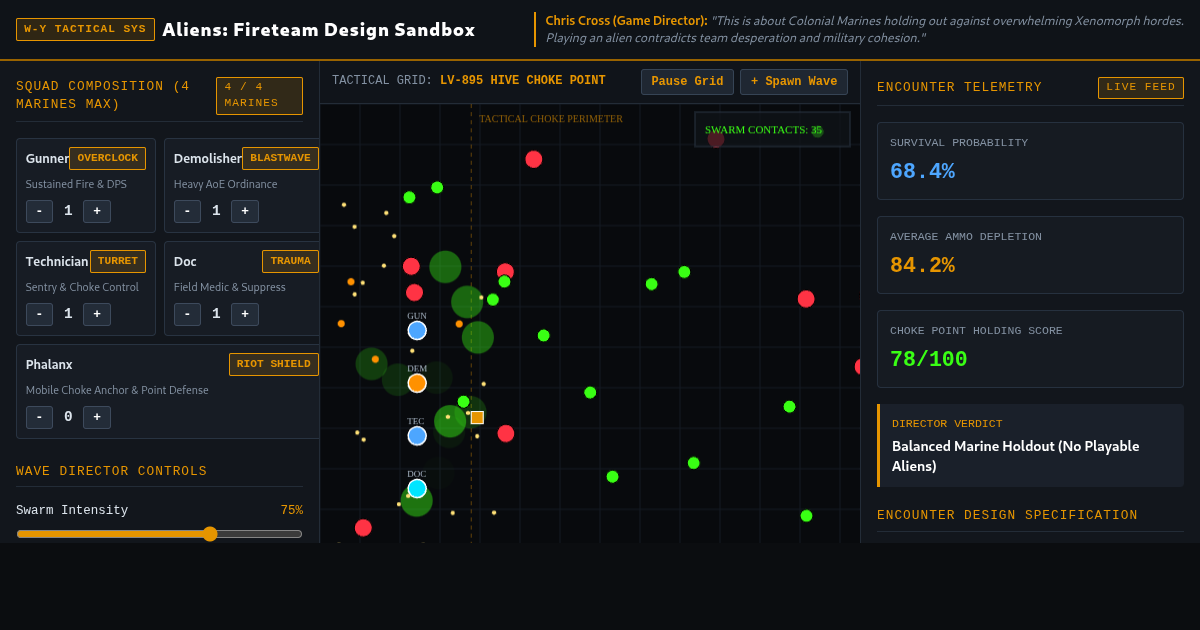Select the DOC marine marker
The height and width of the screenshot is (630, 1200).
tap(417, 489)
